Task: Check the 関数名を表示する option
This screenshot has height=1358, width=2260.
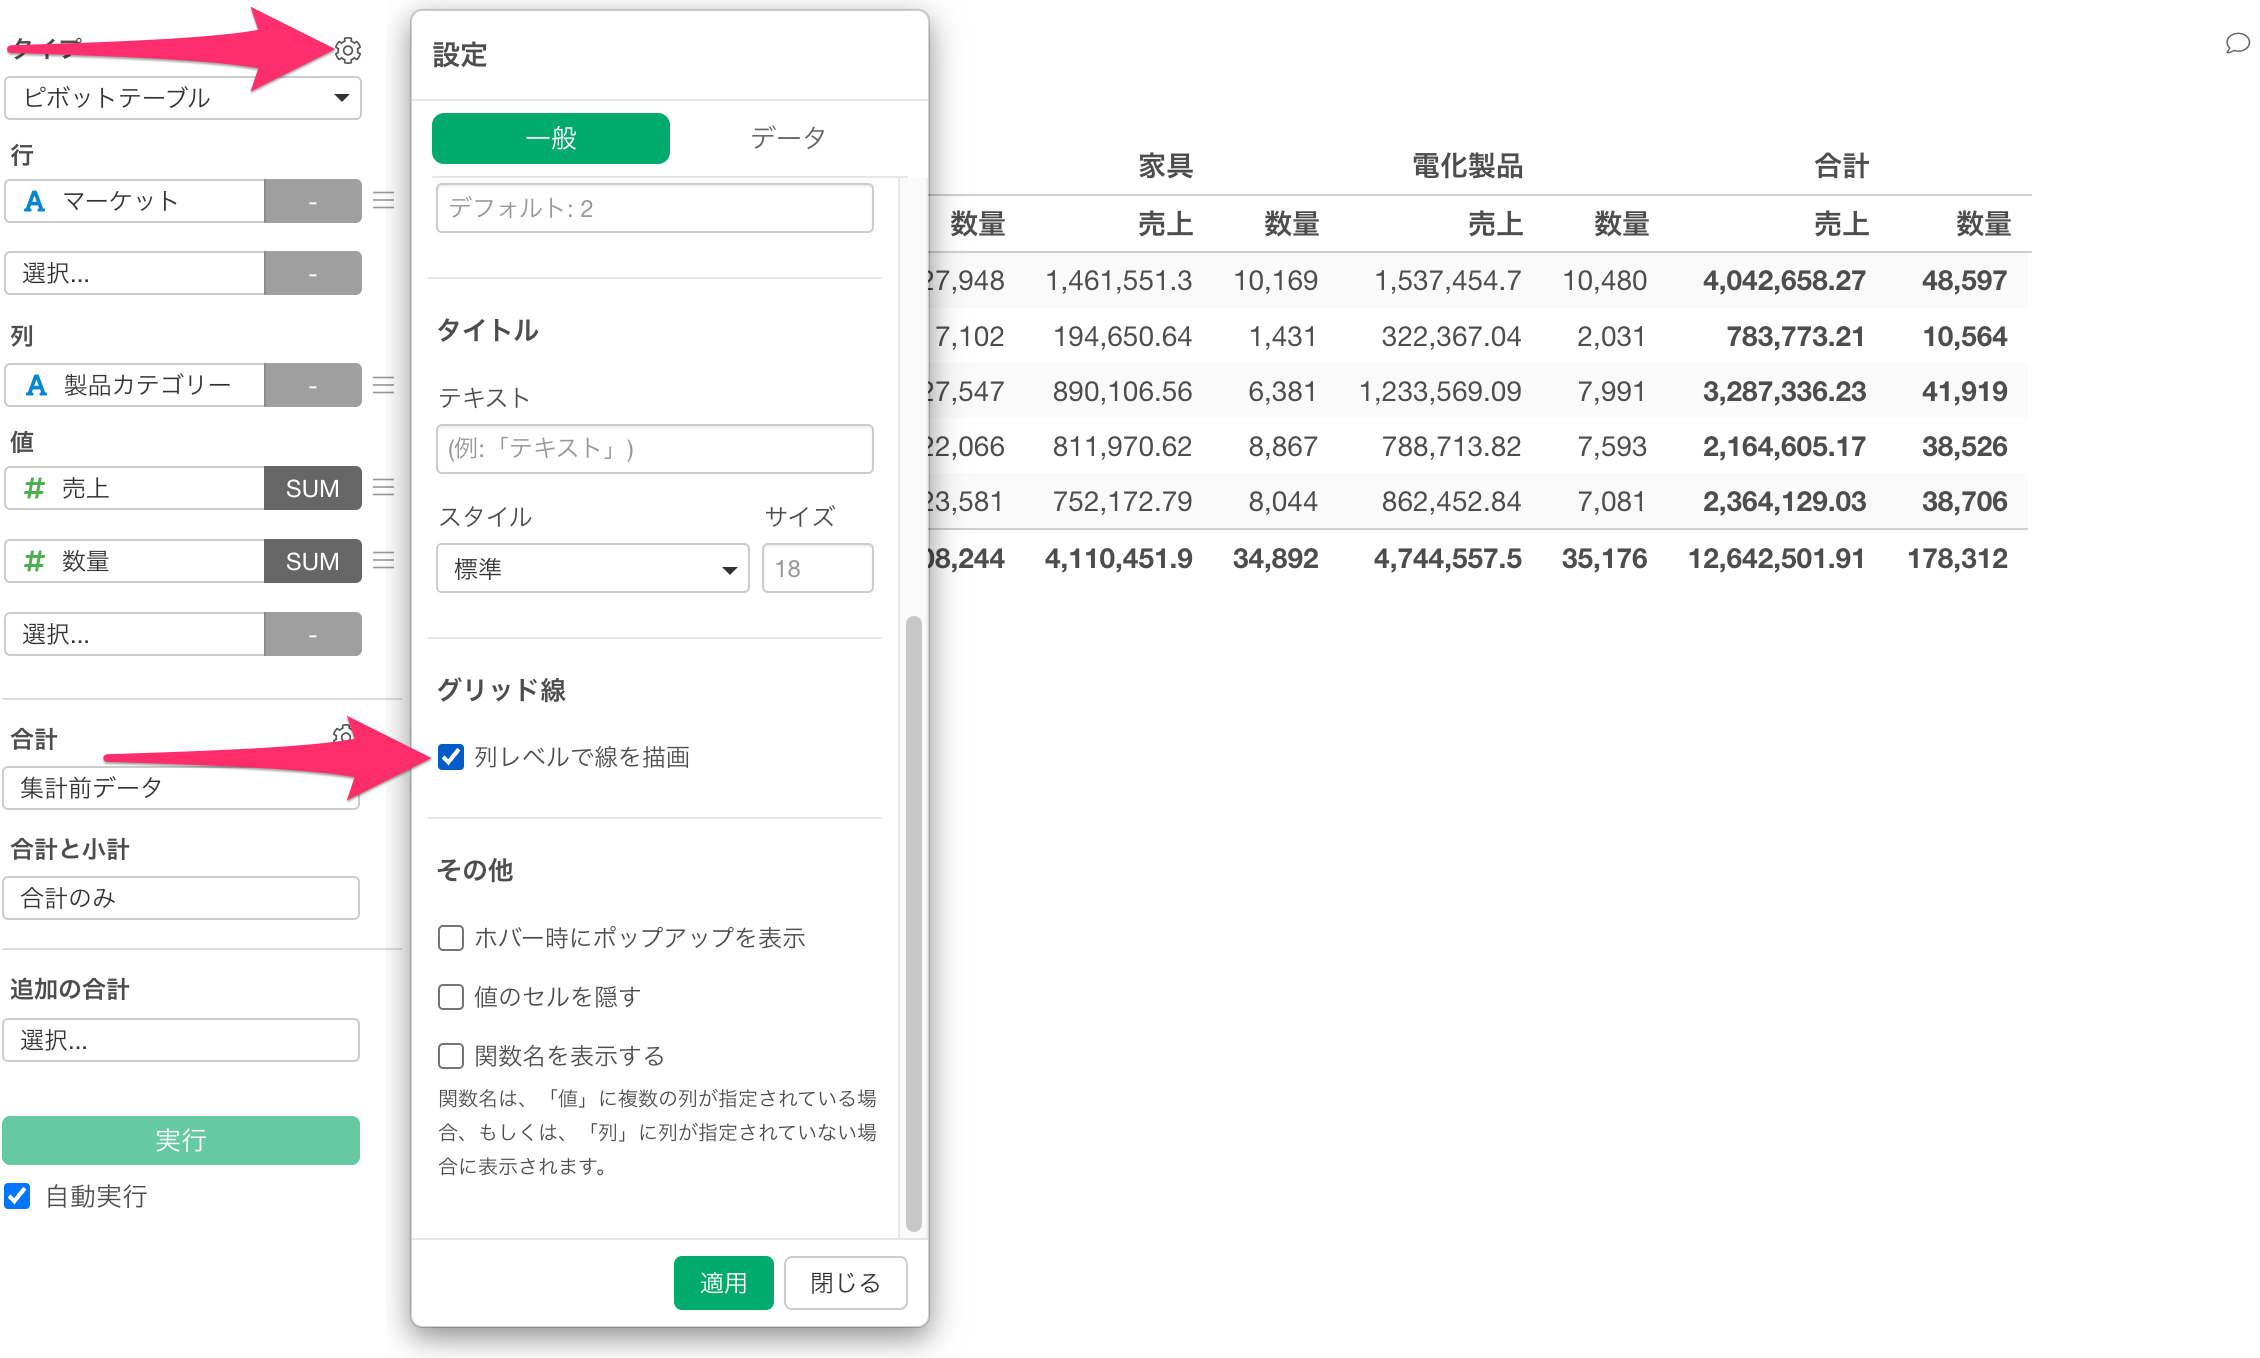Action: click(x=451, y=1056)
